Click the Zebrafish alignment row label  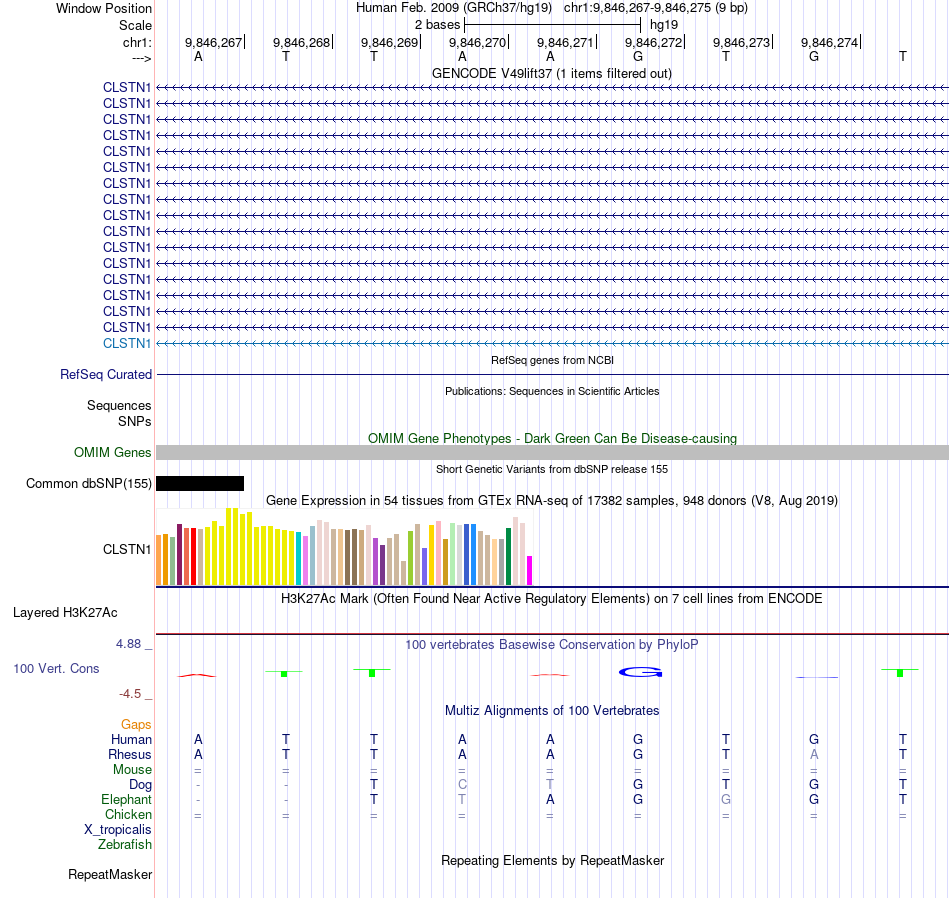(x=125, y=844)
